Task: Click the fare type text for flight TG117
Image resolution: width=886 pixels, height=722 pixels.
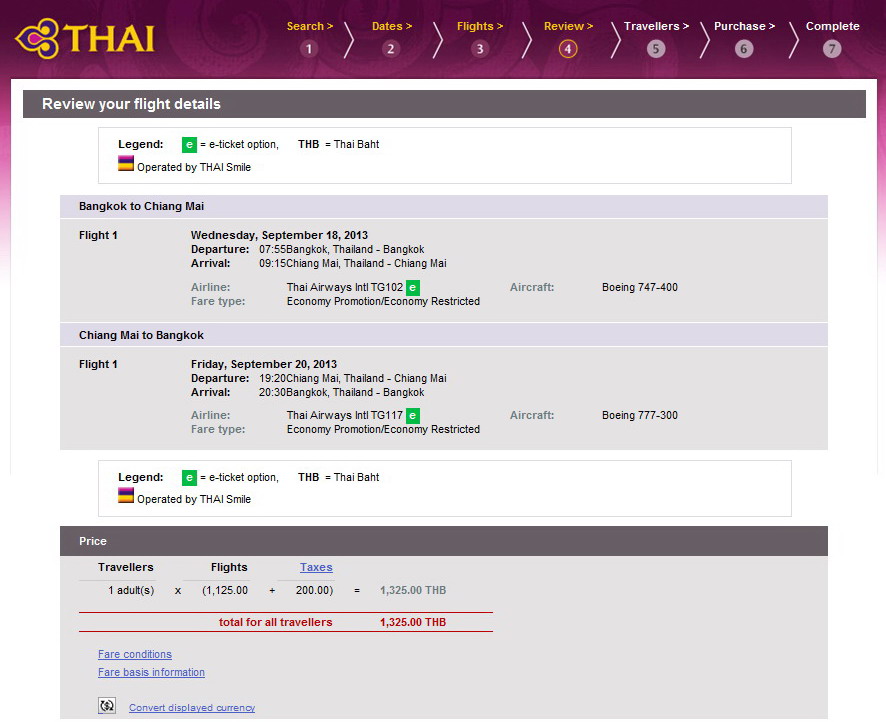Action: [383, 429]
